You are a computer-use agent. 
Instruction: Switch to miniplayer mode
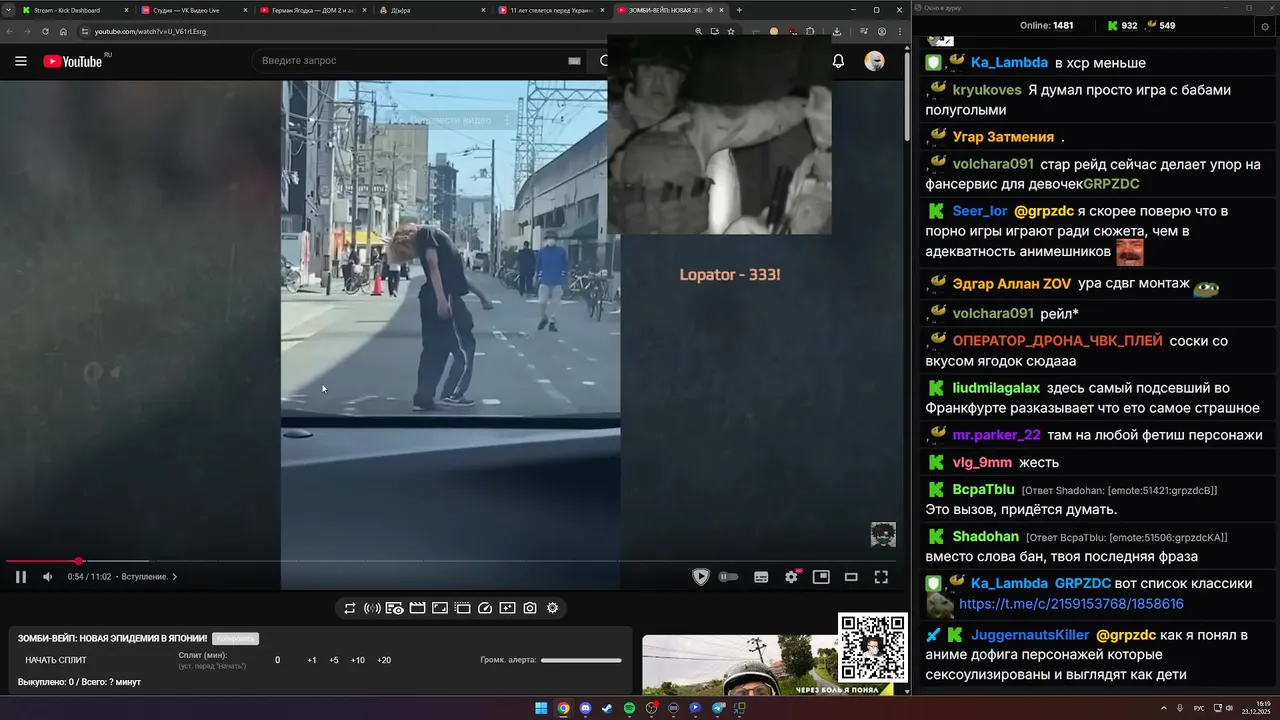coord(821,577)
